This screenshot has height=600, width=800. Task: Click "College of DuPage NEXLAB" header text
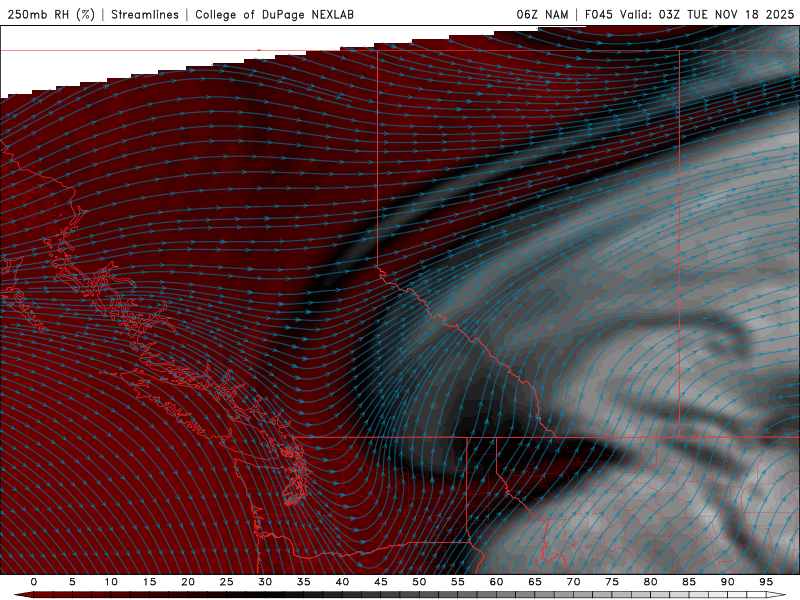pyautogui.click(x=274, y=14)
